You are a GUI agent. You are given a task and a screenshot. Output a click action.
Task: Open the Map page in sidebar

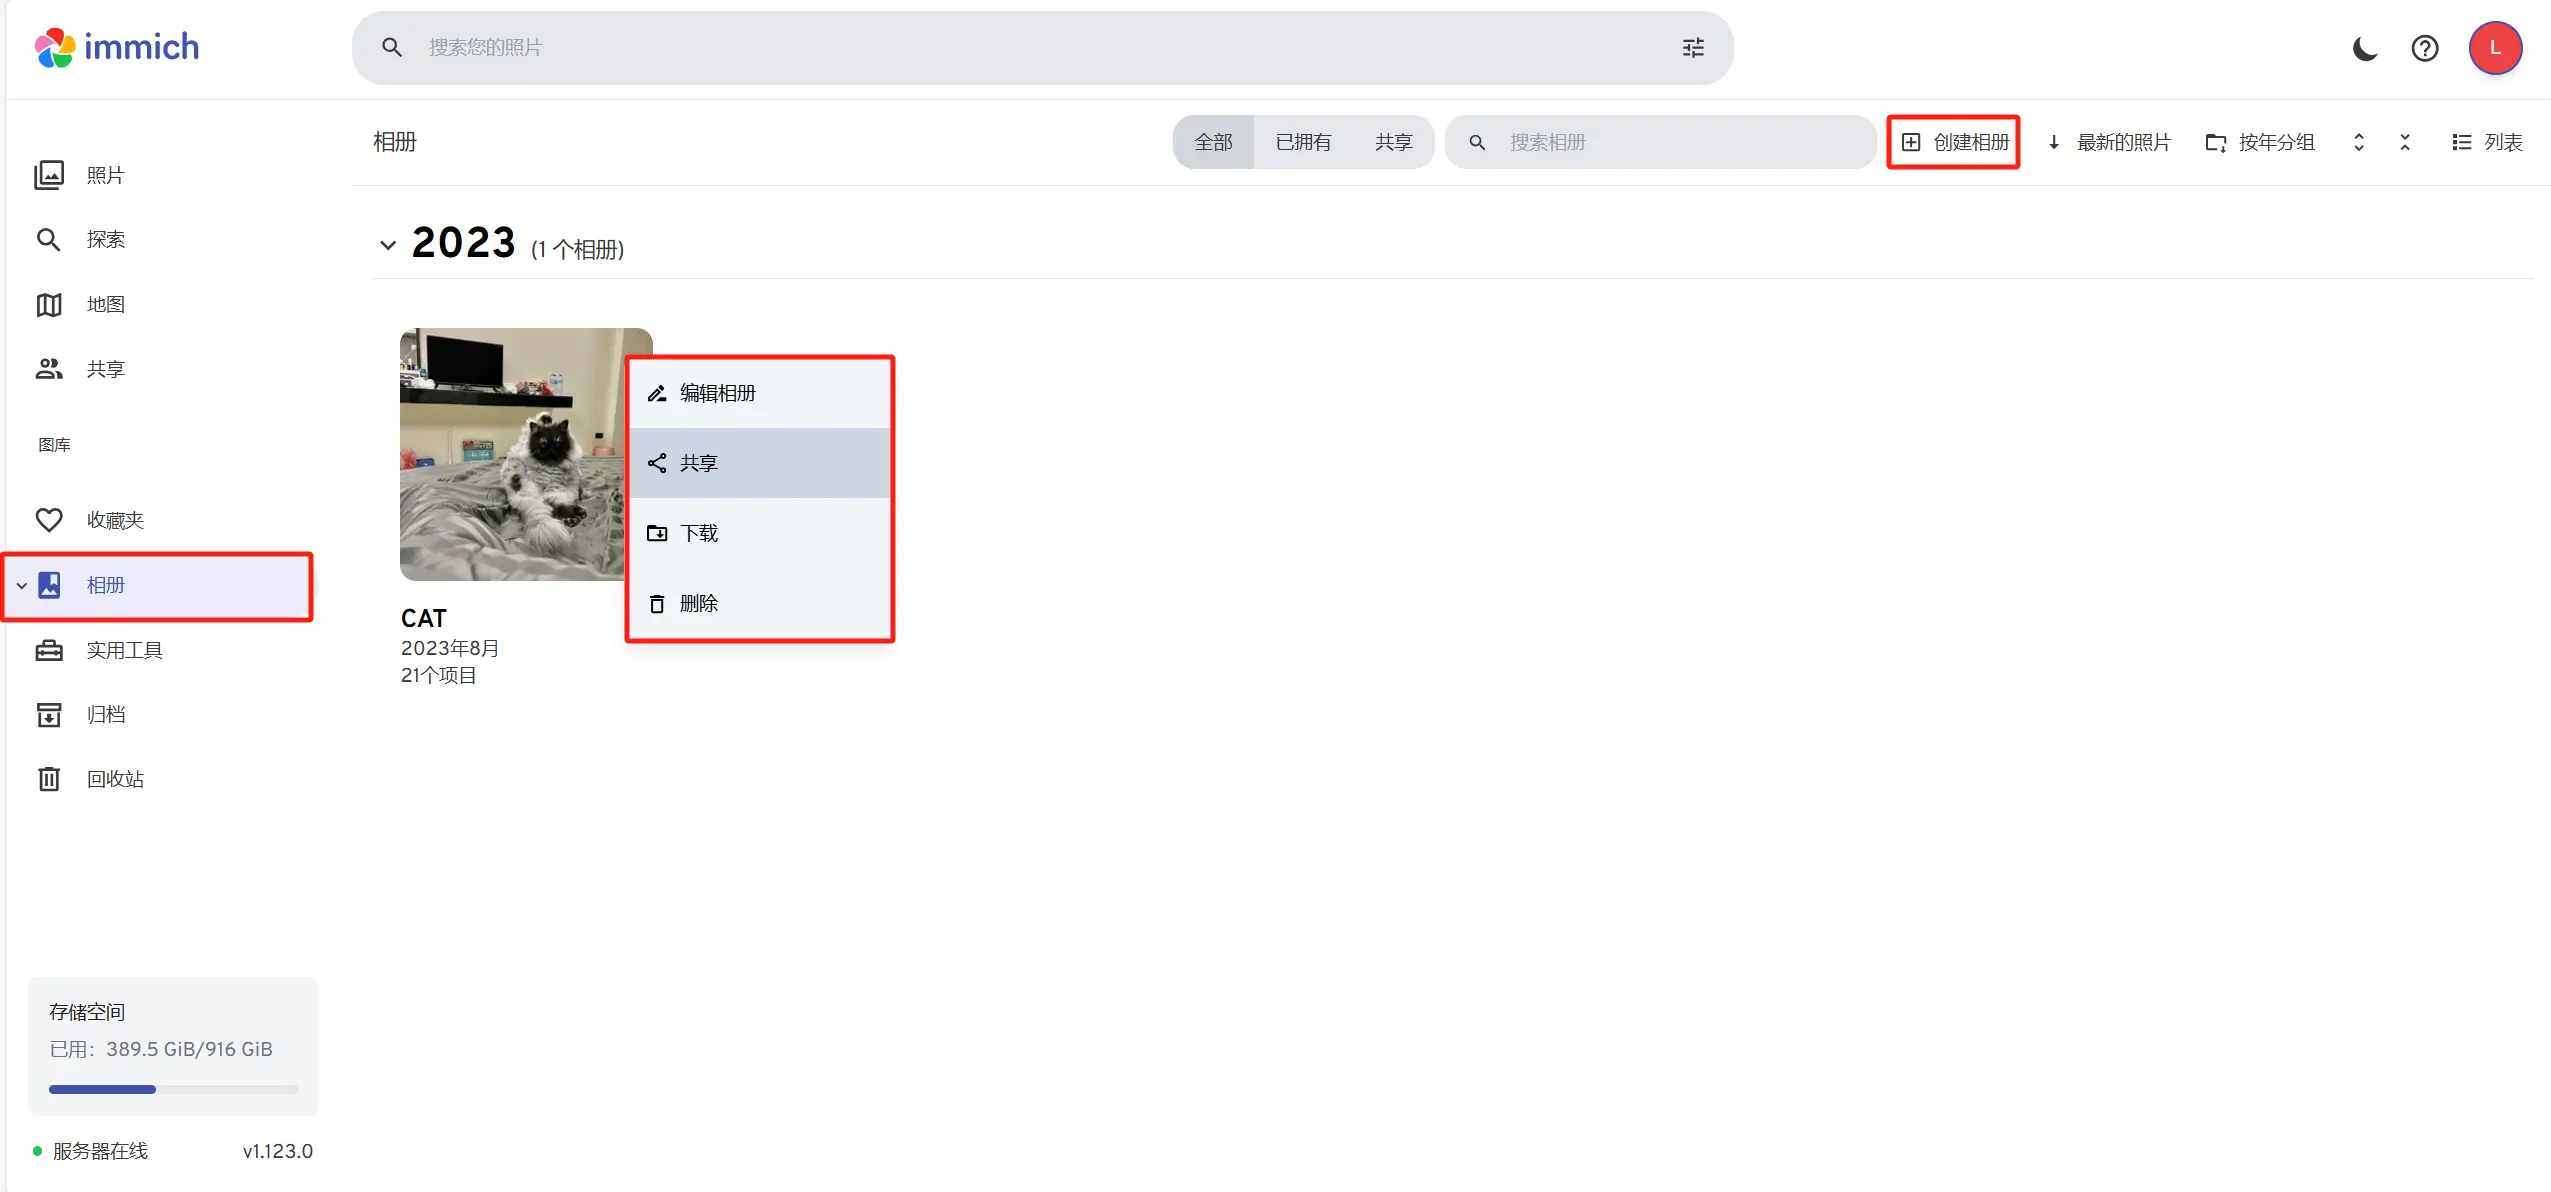pyautogui.click(x=104, y=304)
